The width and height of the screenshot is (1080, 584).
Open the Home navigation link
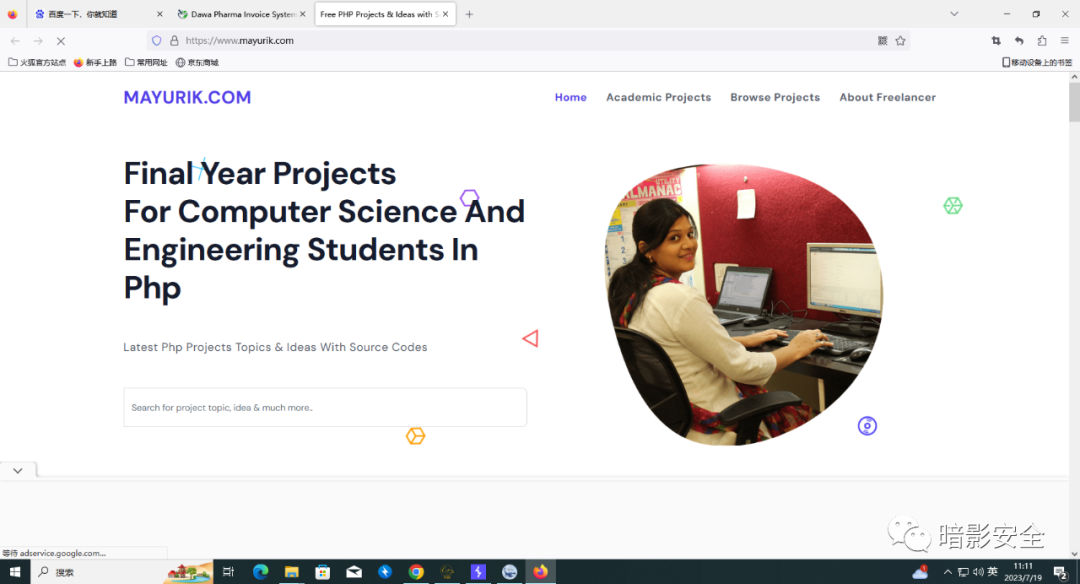click(x=571, y=97)
